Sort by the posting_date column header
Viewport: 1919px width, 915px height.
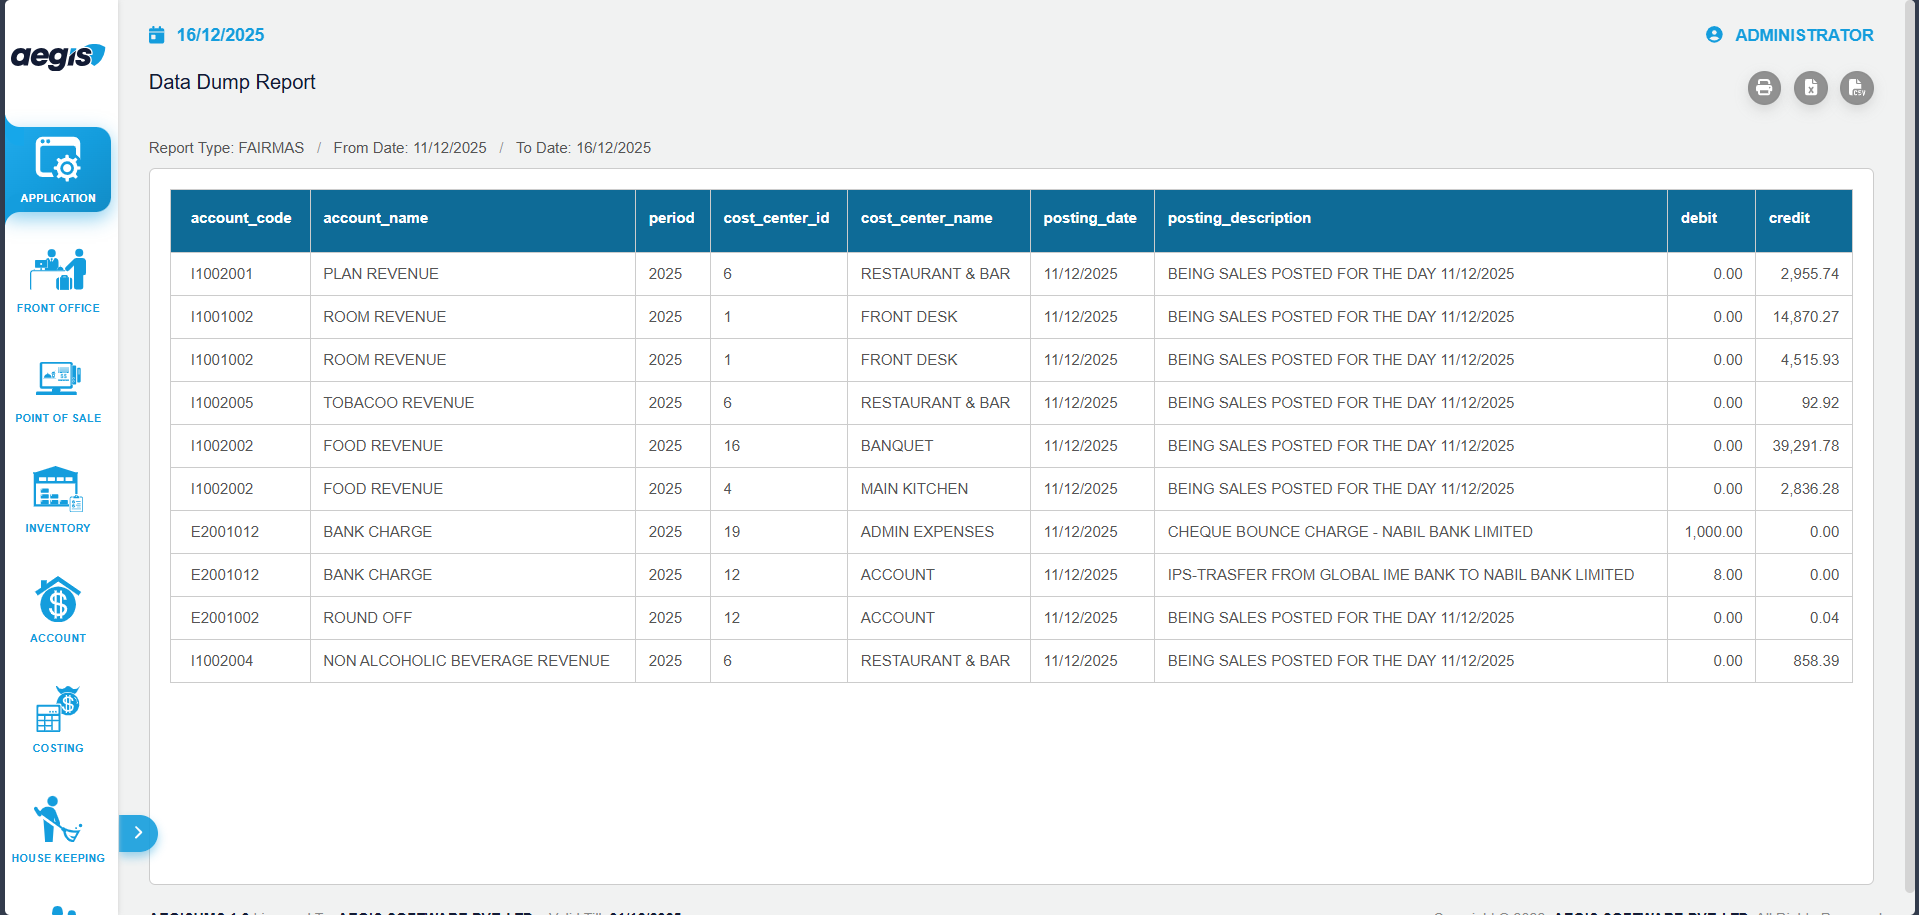(1090, 218)
